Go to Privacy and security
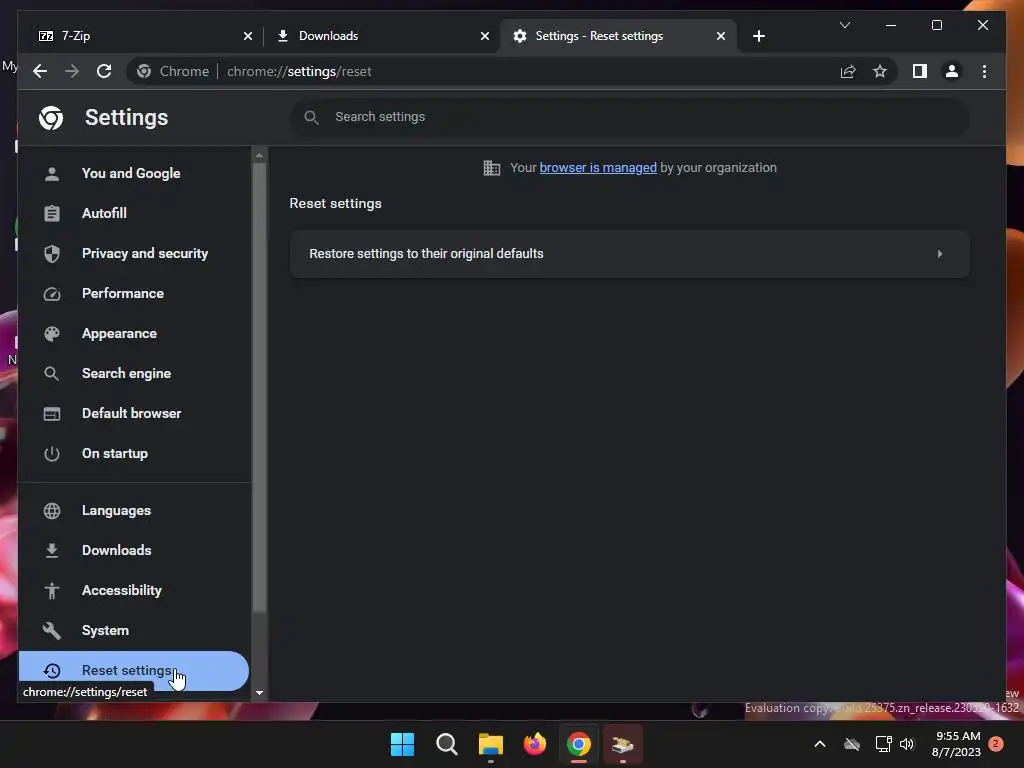Viewport: 1024px width, 768px height. (134, 253)
